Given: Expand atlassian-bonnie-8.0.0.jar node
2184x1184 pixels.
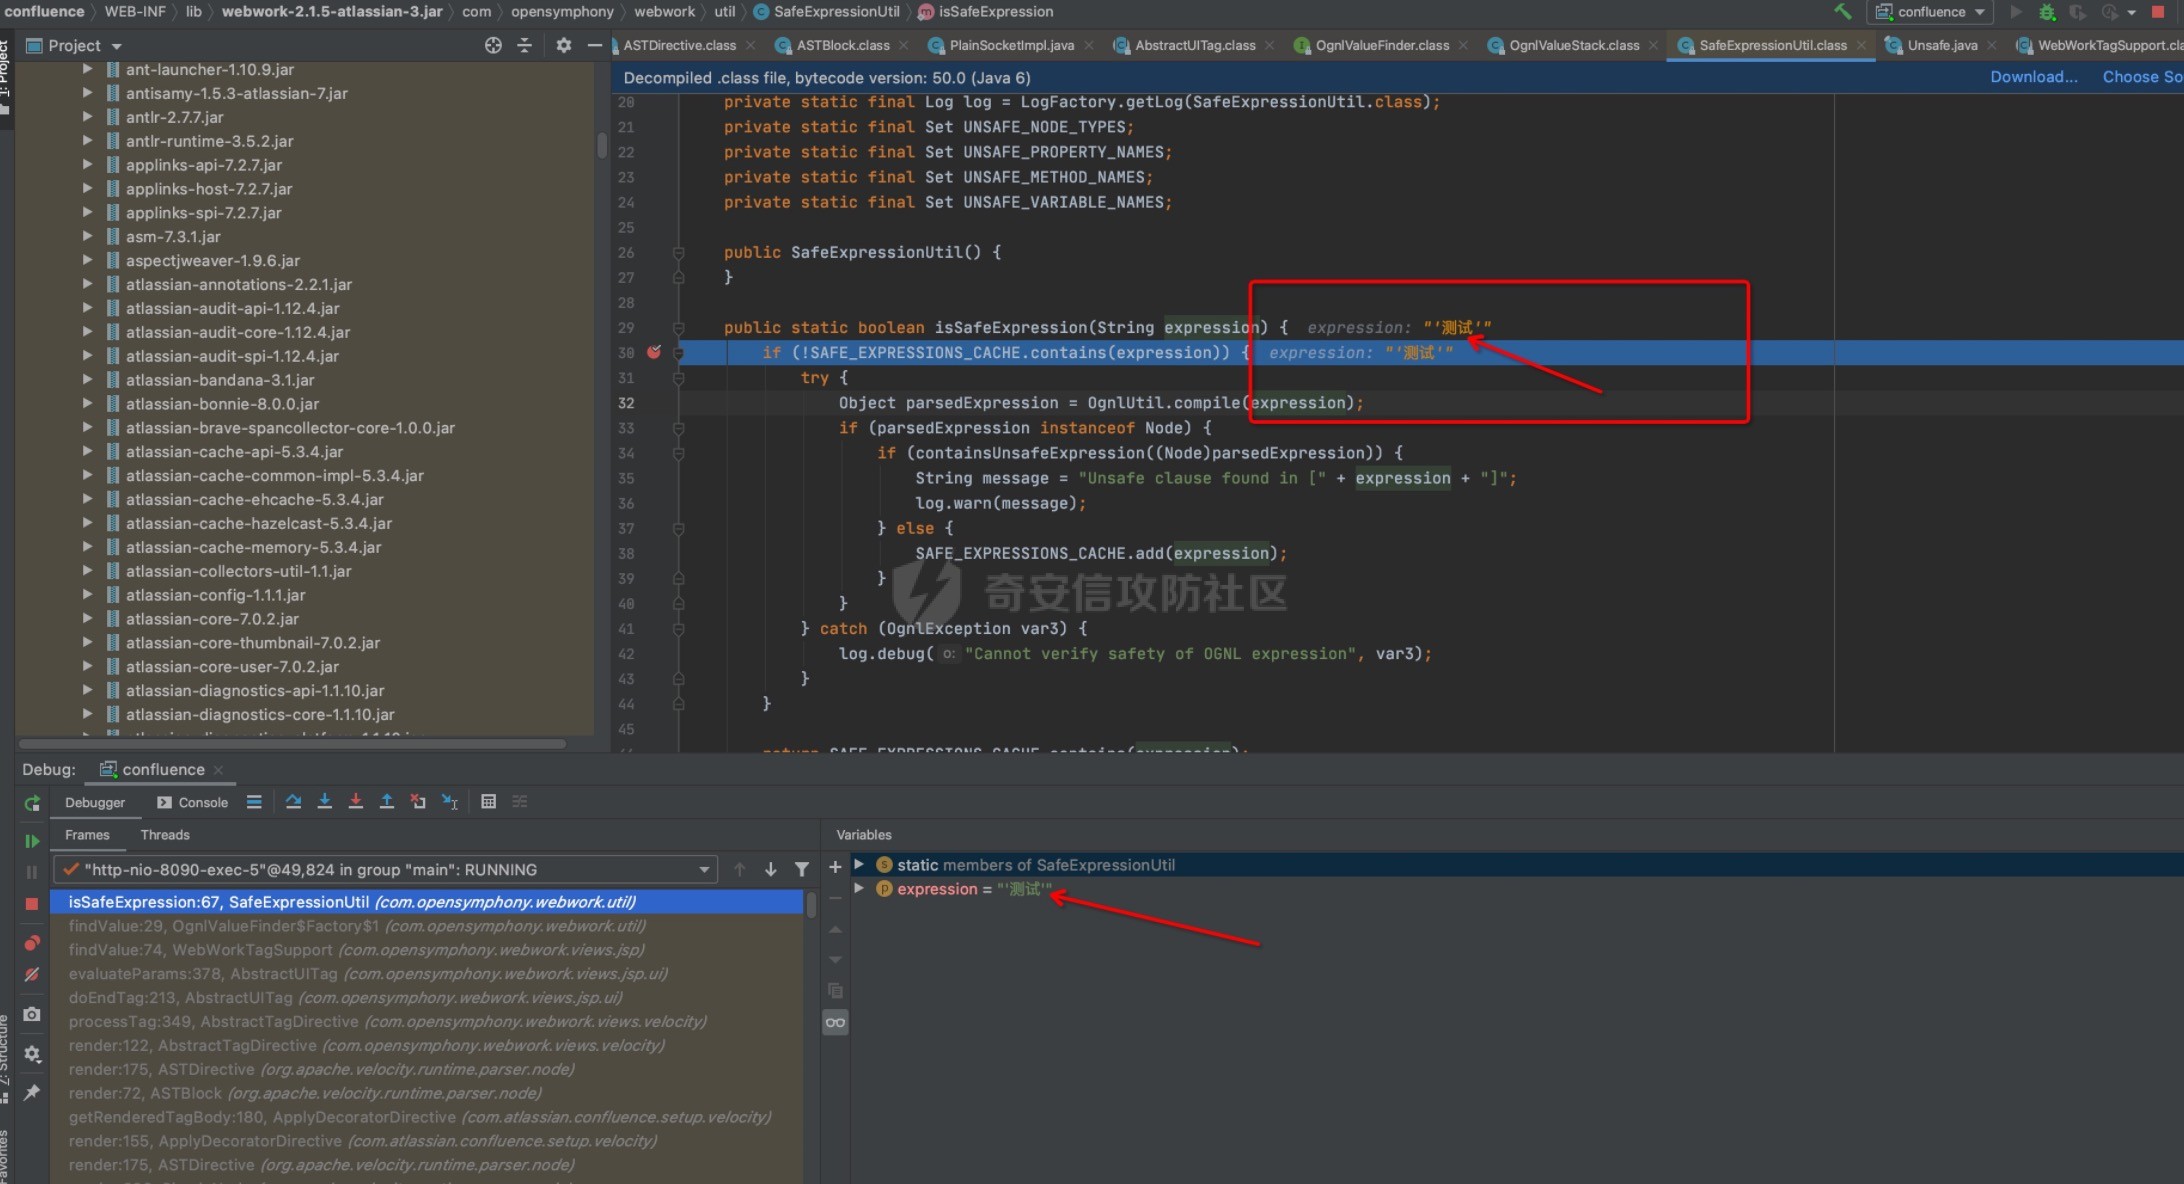Looking at the screenshot, I should 87,403.
